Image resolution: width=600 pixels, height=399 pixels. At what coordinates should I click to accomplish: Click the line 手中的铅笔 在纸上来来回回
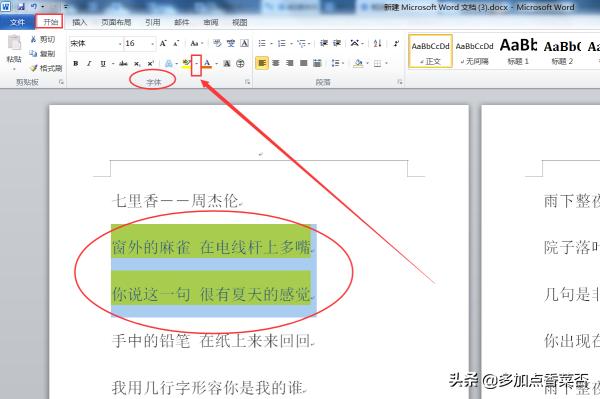click(x=212, y=341)
